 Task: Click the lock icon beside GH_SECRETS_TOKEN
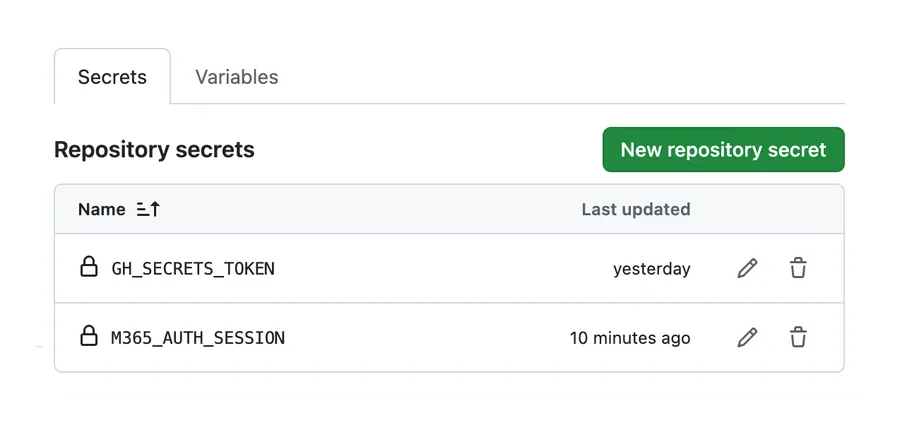[x=88, y=267]
